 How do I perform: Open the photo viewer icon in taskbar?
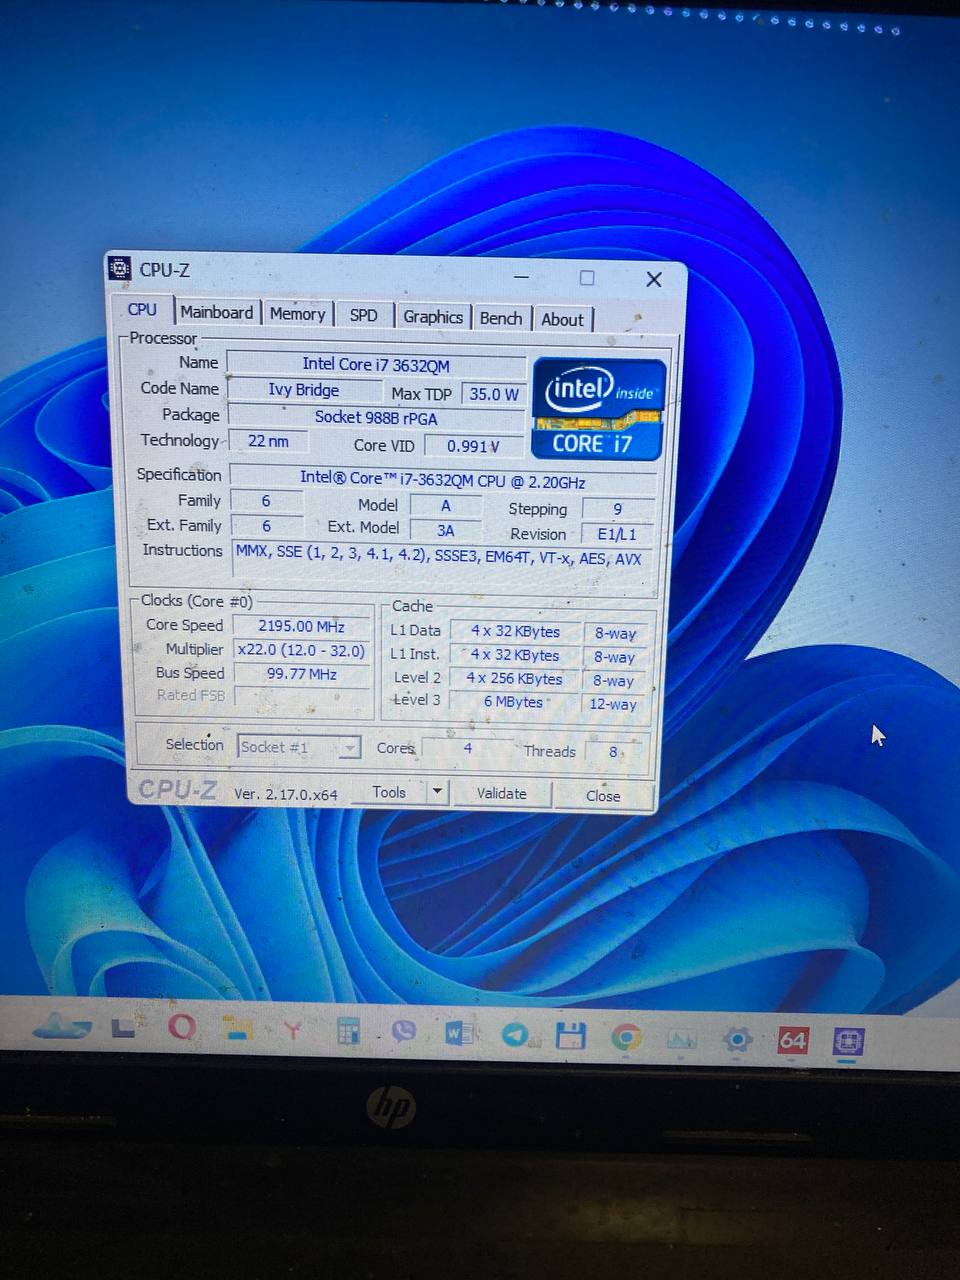[x=681, y=1039]
